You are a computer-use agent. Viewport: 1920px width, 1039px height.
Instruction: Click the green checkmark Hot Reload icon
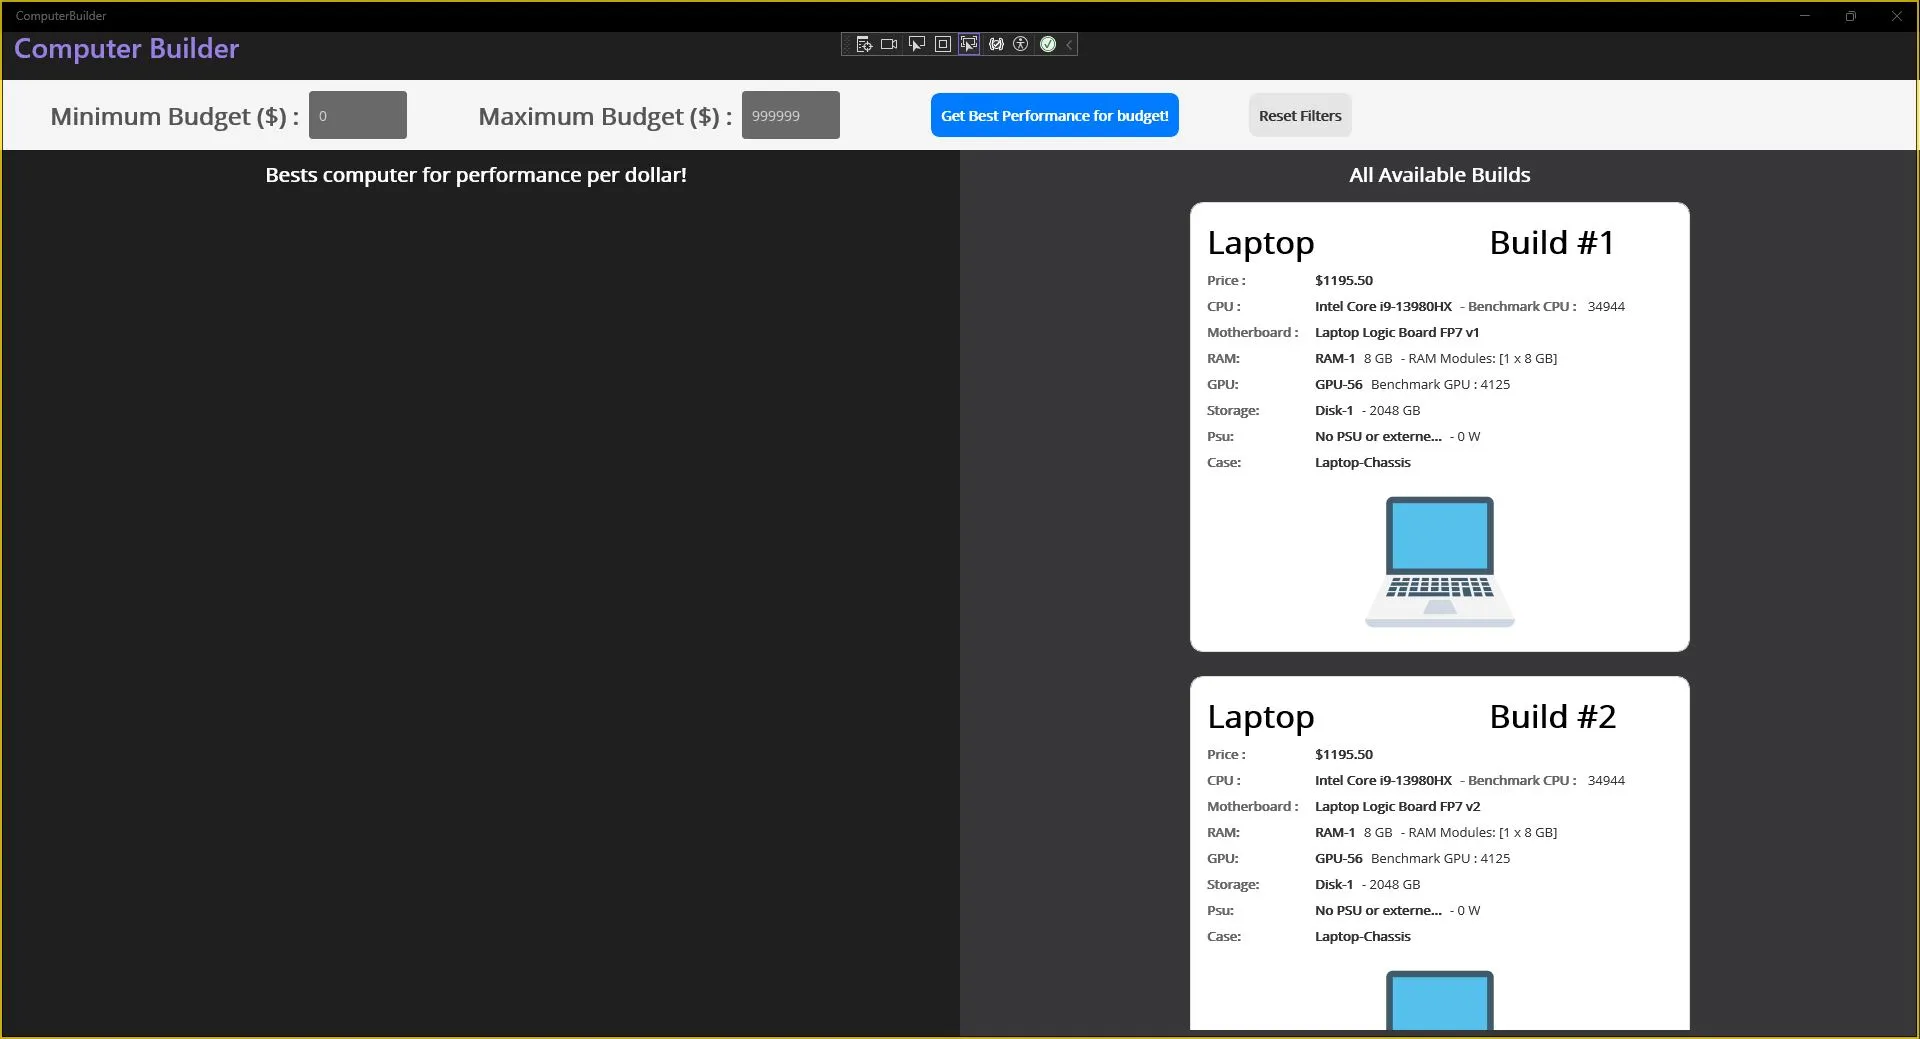(1048, 44)
